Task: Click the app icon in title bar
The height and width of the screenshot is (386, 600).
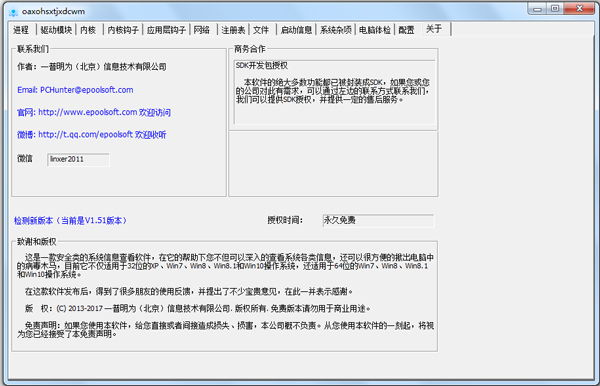Action: [13, 12]
